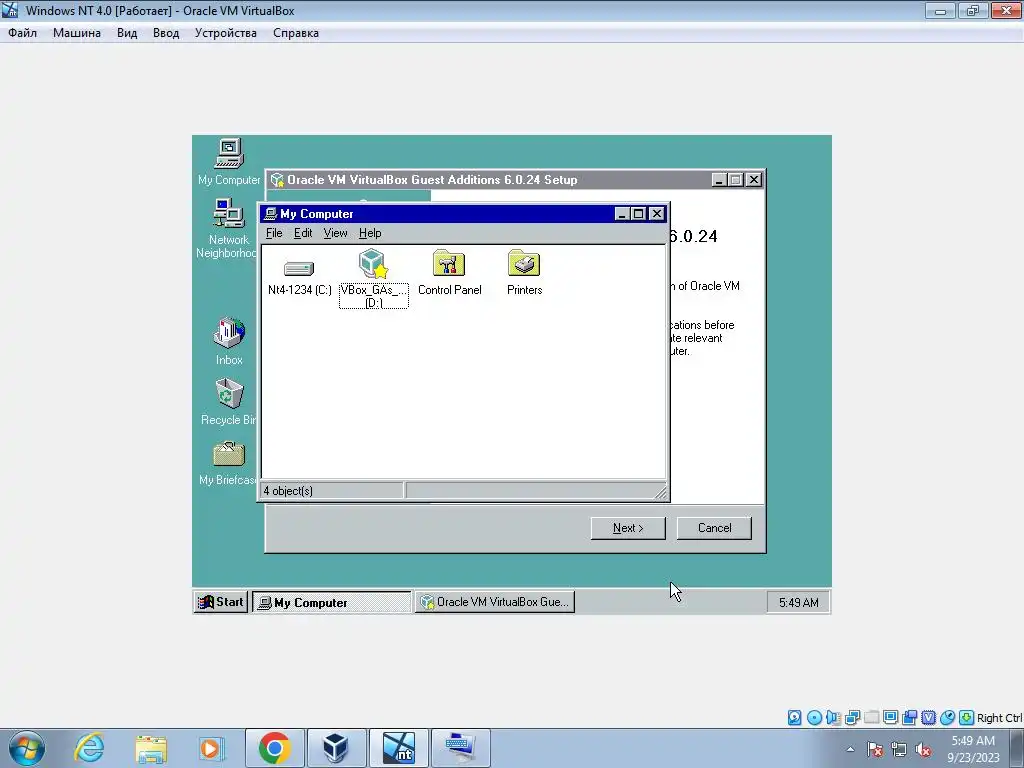Open Help menu in My Computer
This screenshot has height=768, width=1024.
(x=370, y=233)
